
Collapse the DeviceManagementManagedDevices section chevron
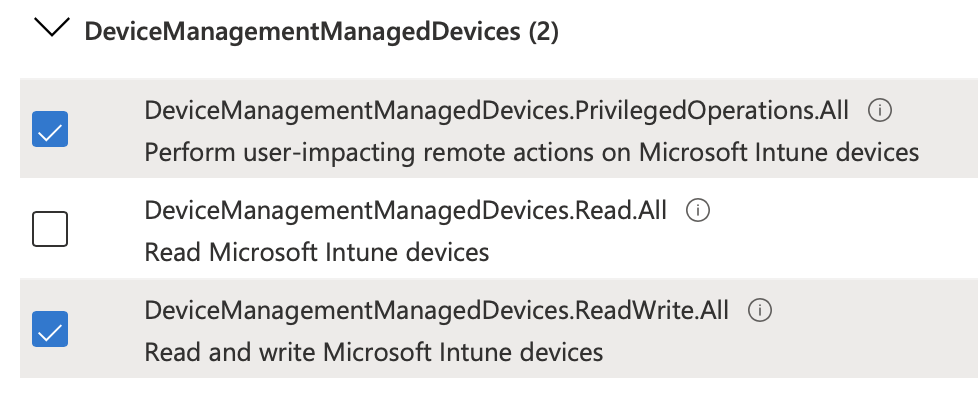click(52, 28)
